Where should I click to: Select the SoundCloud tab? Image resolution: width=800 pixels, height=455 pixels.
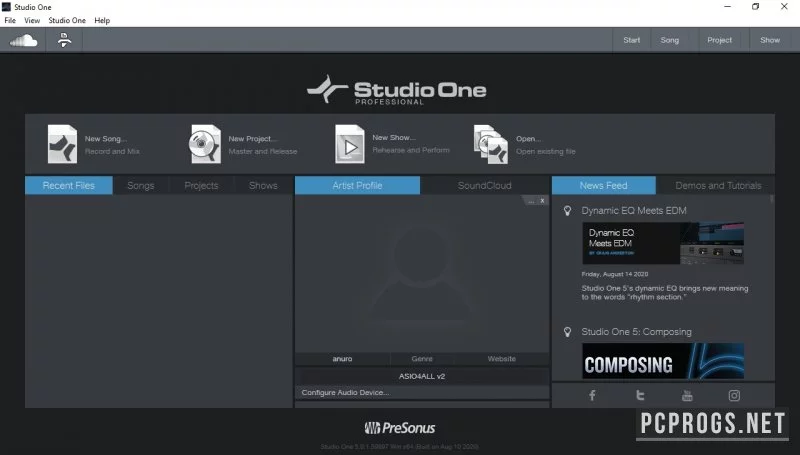point(485,186)
